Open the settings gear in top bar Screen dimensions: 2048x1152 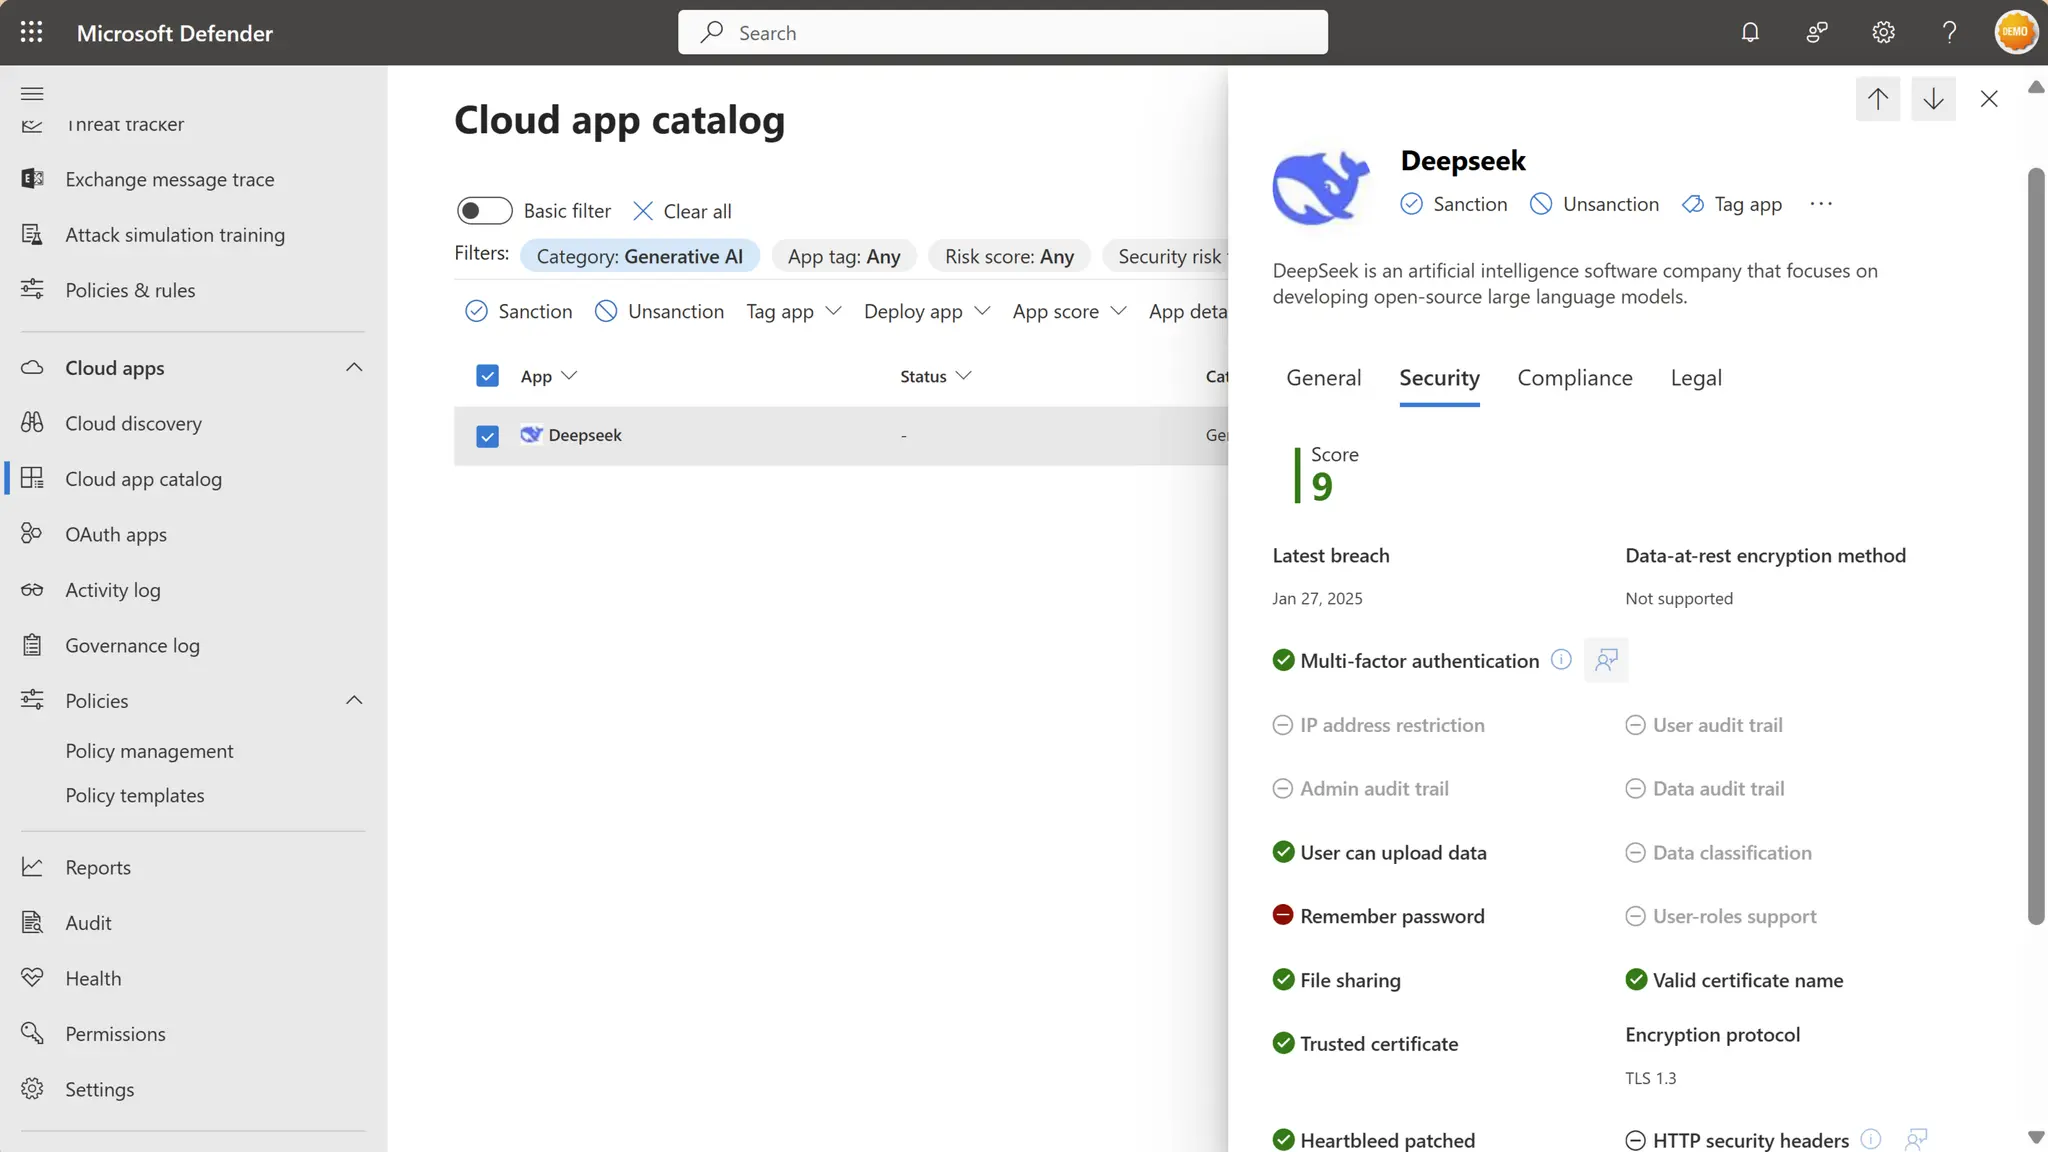tap(1883, 32)
